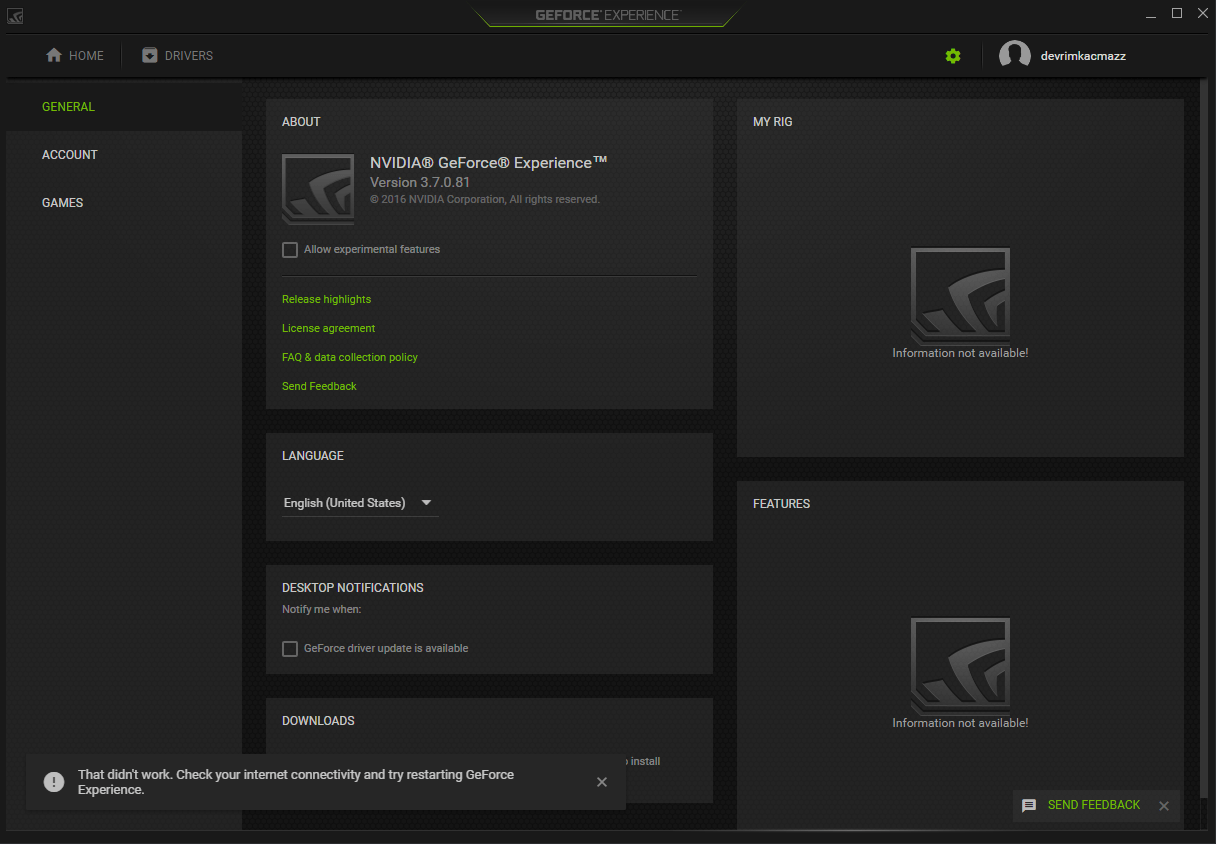Click the green SEND FEEDBACK button
This screenshot has height=845, width=1217.
1094,805
